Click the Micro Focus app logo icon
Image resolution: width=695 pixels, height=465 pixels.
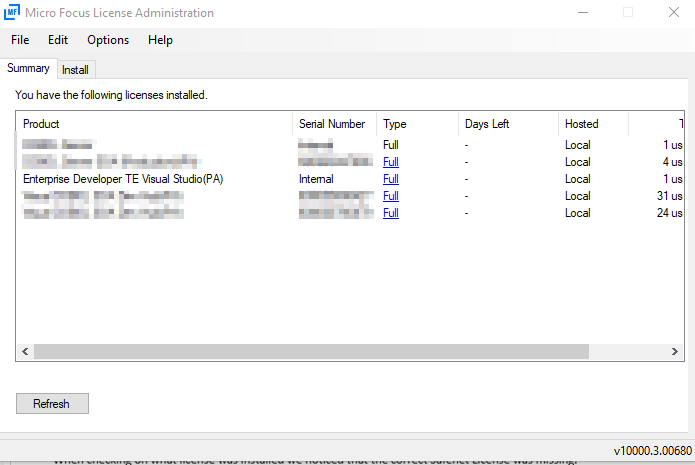[12, 12]
